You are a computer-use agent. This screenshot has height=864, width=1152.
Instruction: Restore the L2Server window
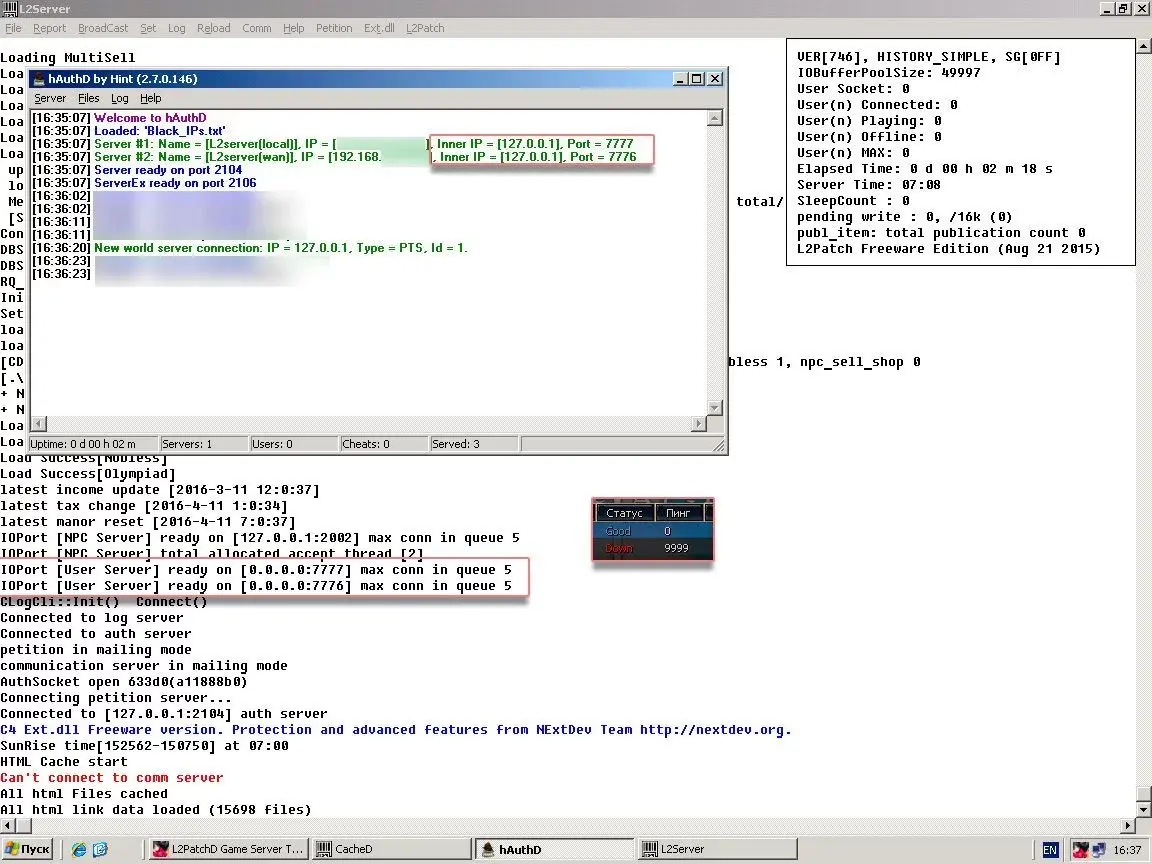pyautogui.click(x=1123, y=8)
